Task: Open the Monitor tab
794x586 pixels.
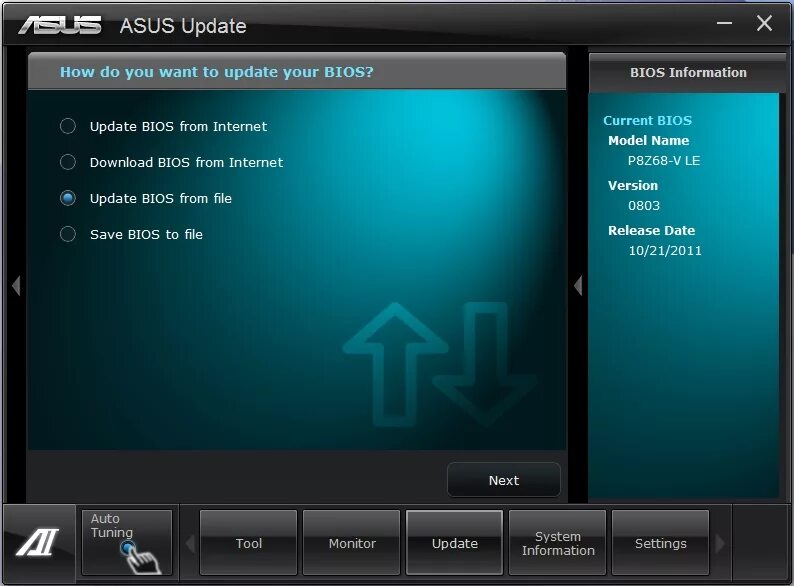Action: point(352,543)
